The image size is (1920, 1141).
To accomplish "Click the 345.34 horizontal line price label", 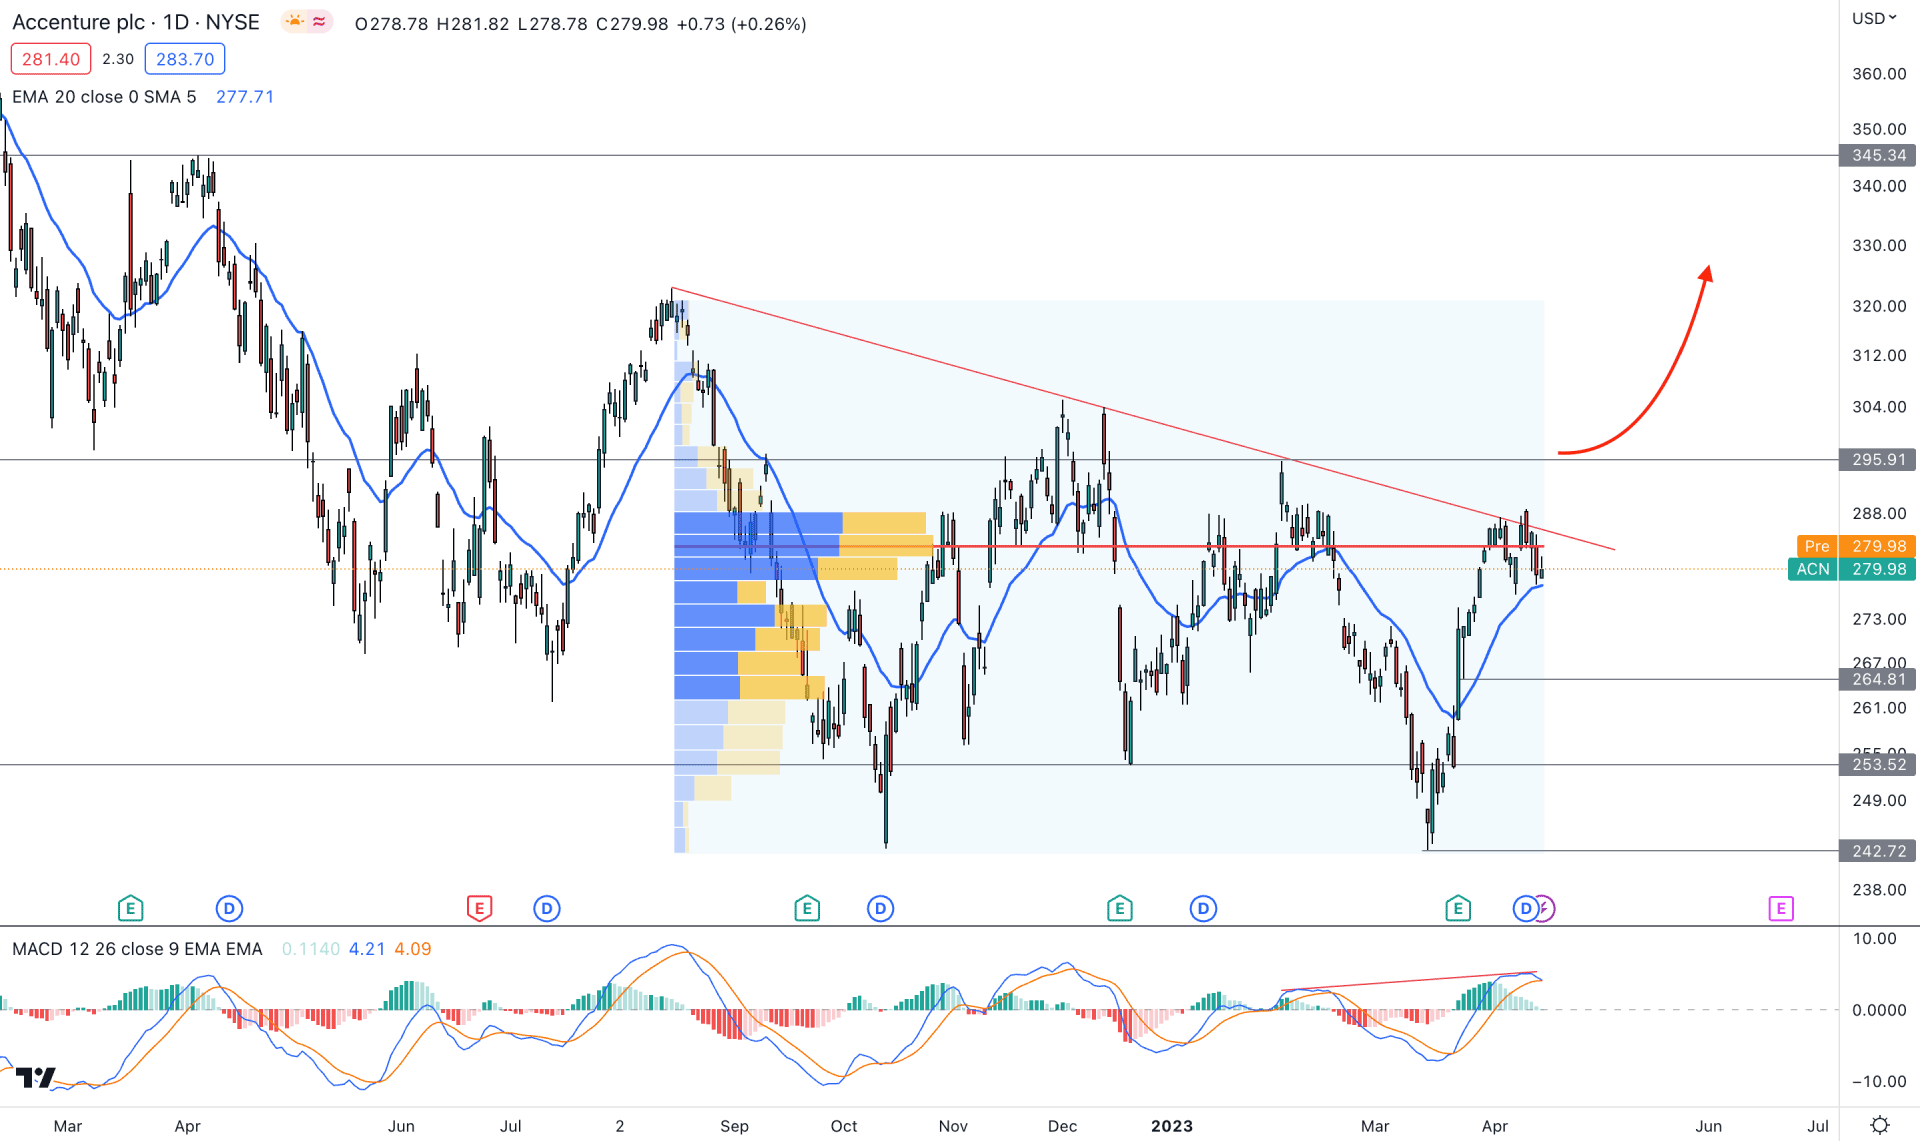I will pos(1878,155).
